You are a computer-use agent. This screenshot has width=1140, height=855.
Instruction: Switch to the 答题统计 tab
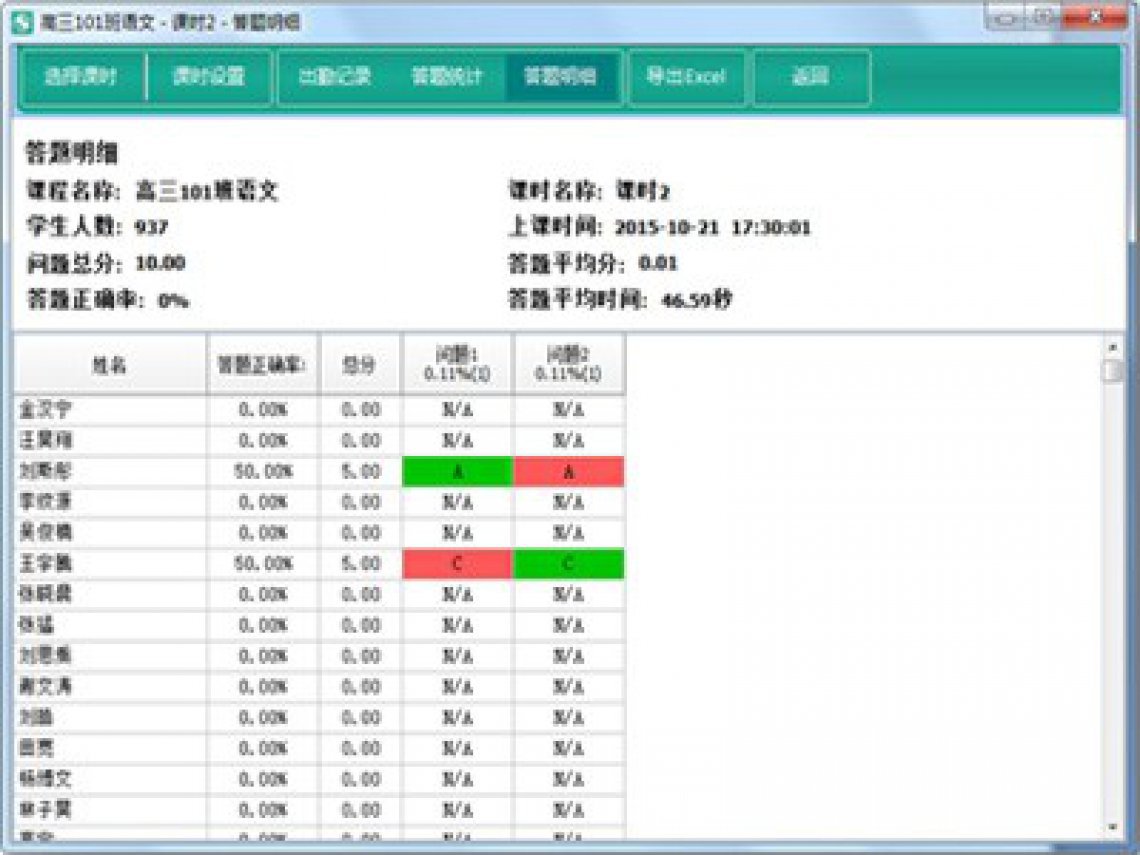(447, 77)
